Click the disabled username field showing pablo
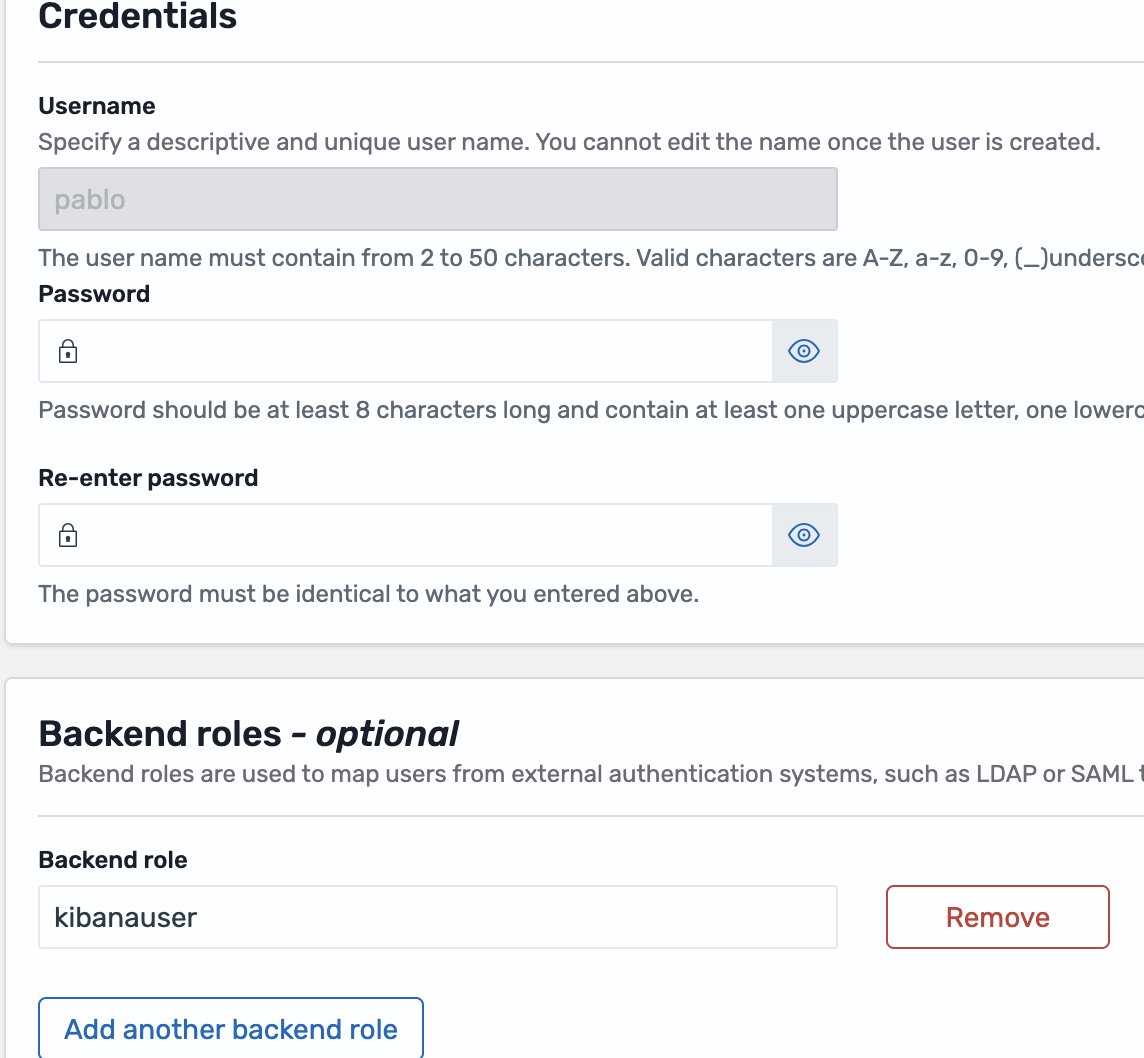Image resolution: width=1144 pixels, height=1058 pixels. (x=437, y=199)
